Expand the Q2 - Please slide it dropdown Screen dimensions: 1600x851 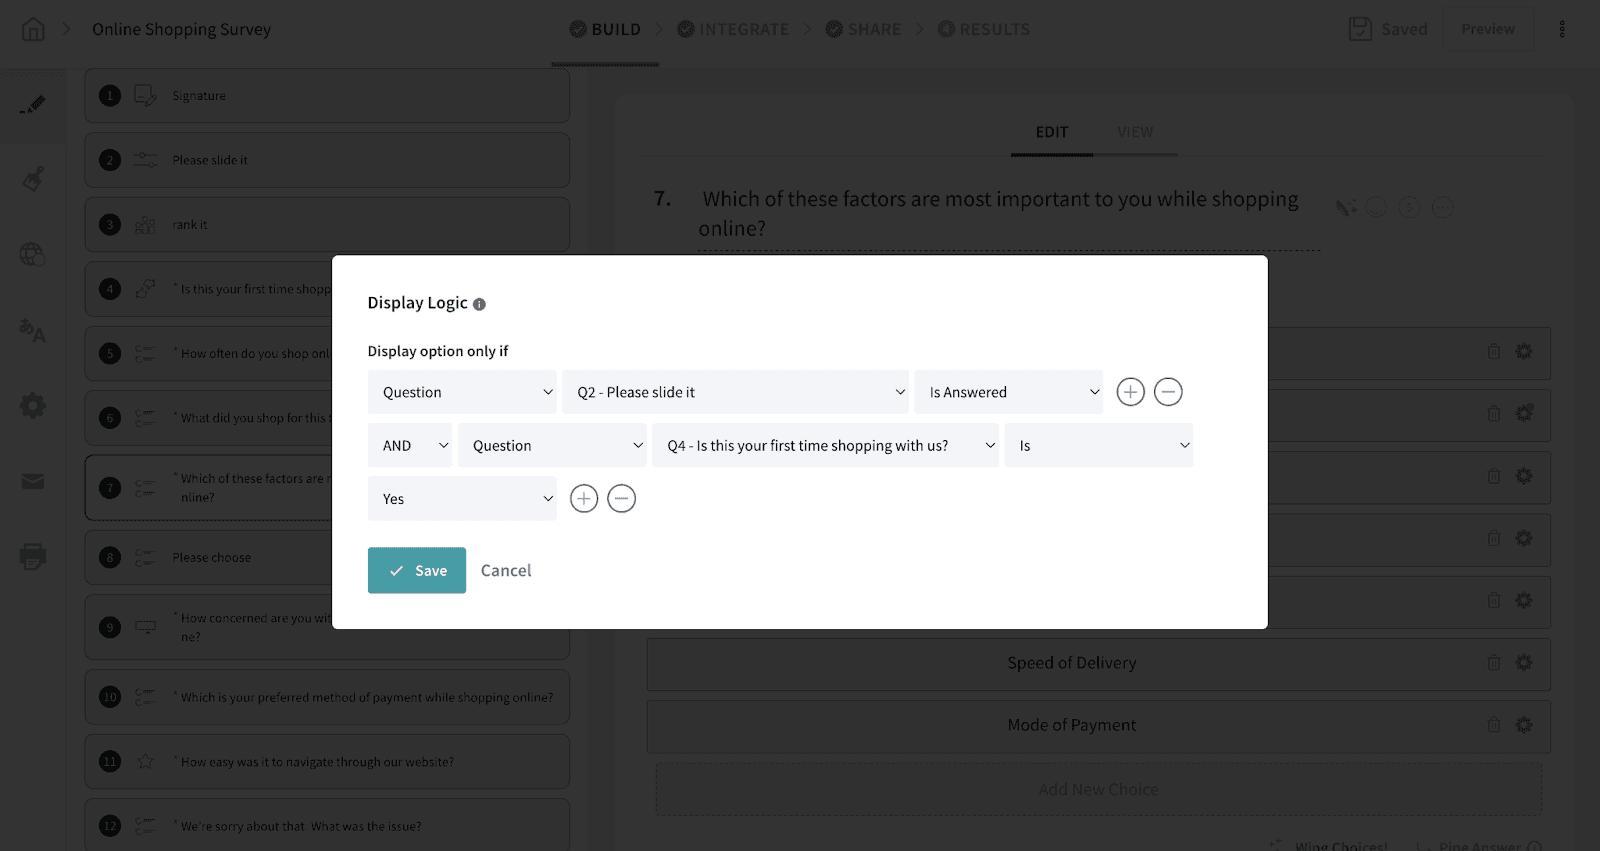click(735, 392)
